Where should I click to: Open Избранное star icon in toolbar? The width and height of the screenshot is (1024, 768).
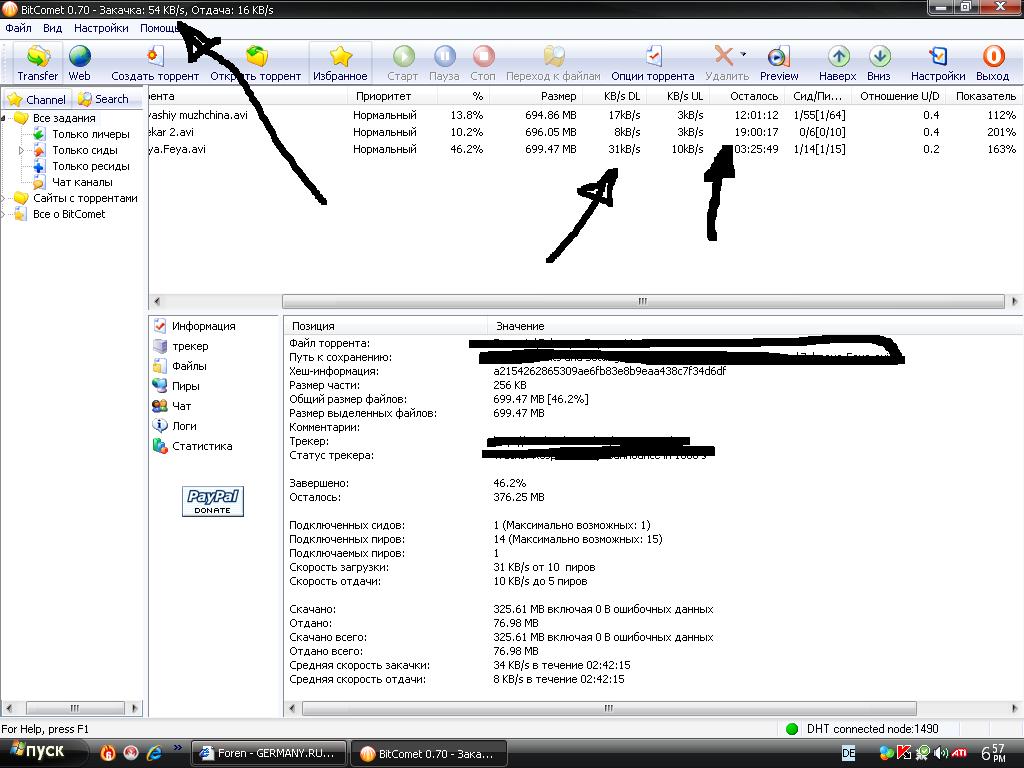(340, 57)
